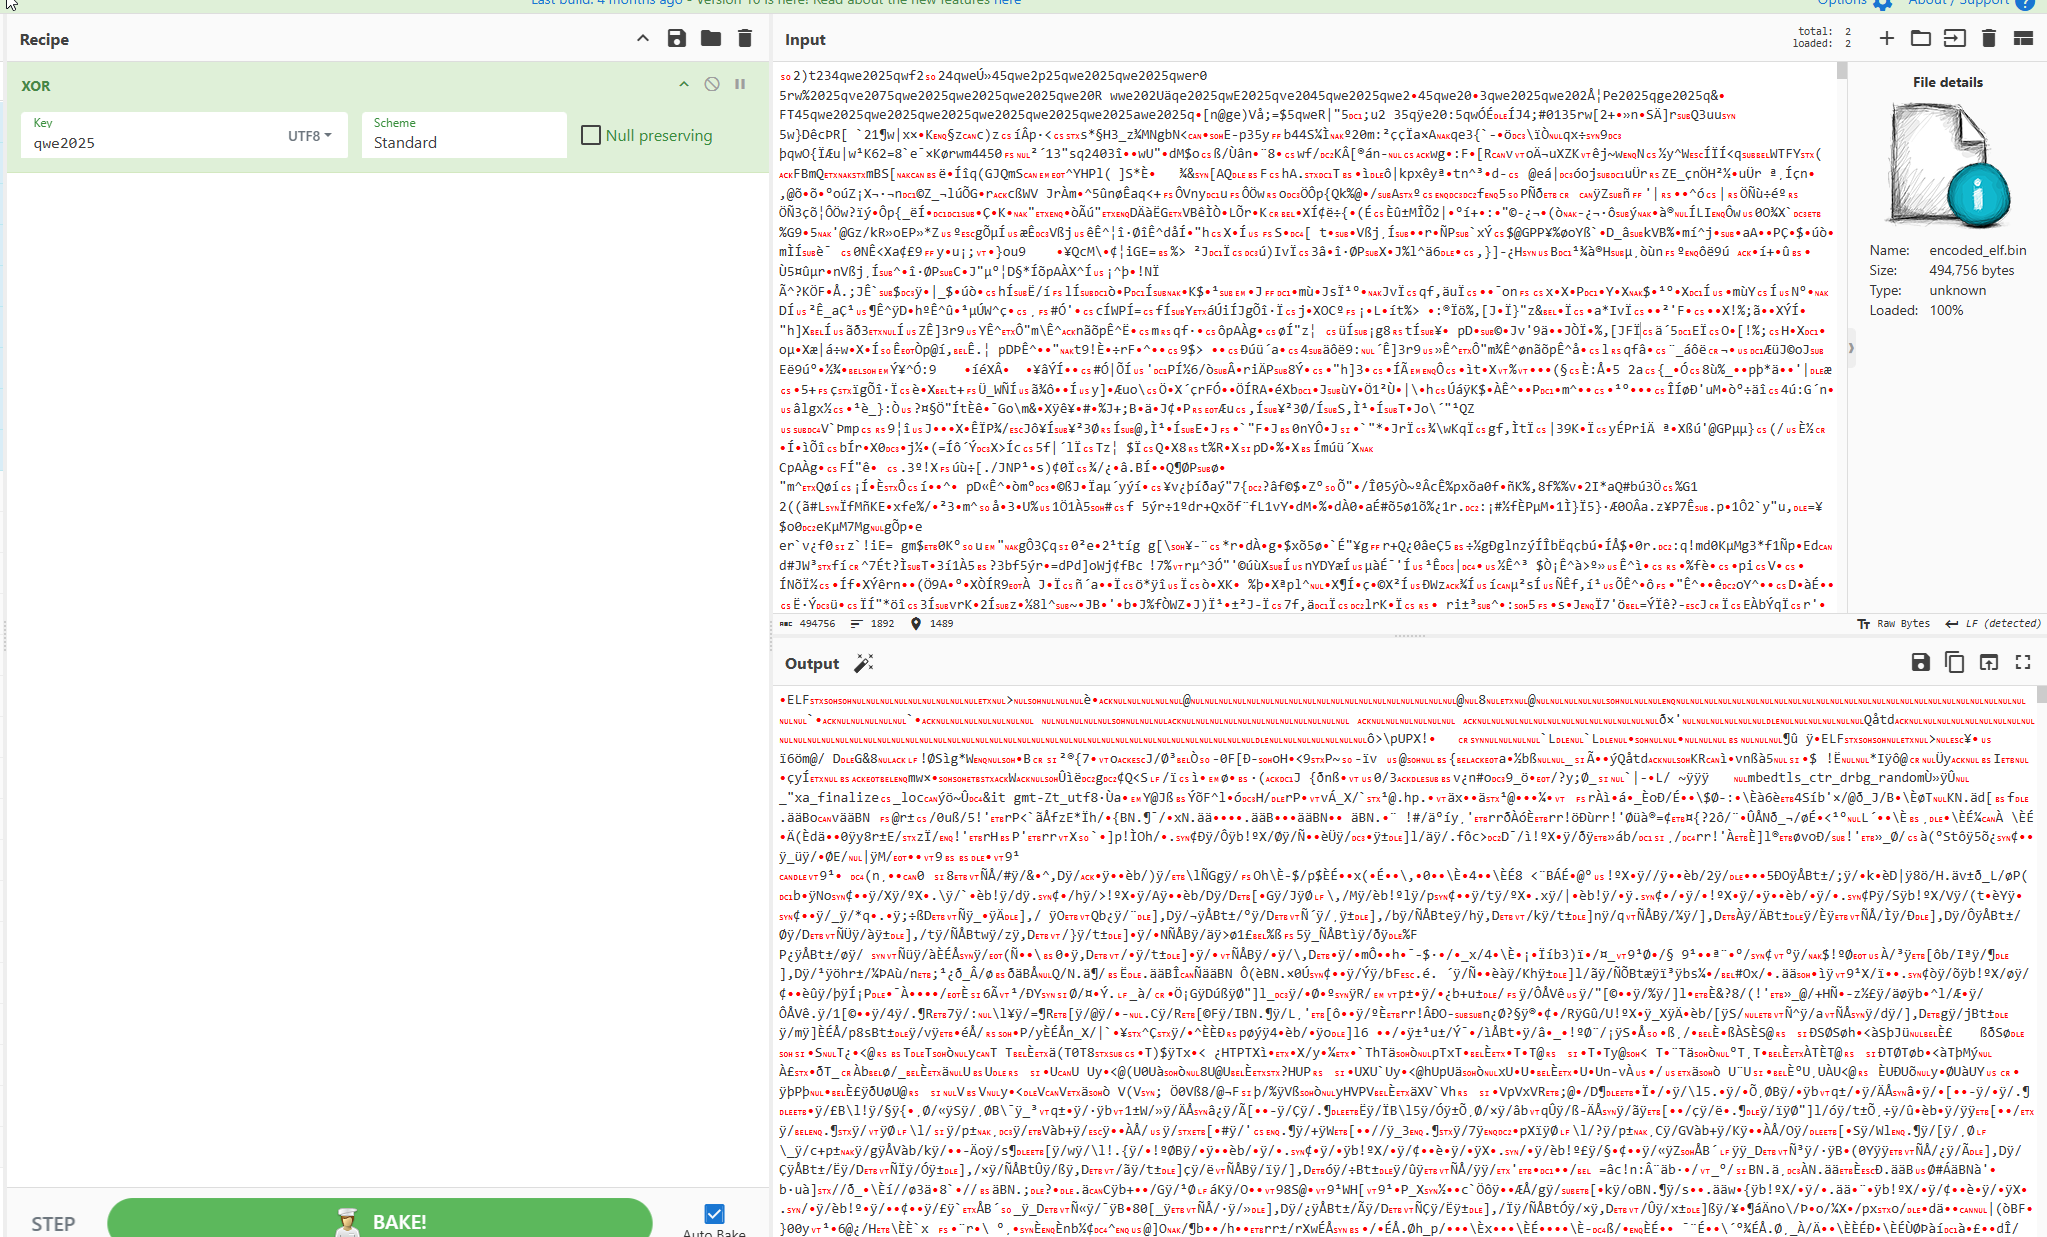Clear the recipe with the trash icon
This screenshot has height=1237, width=2047.
[745, 39]
